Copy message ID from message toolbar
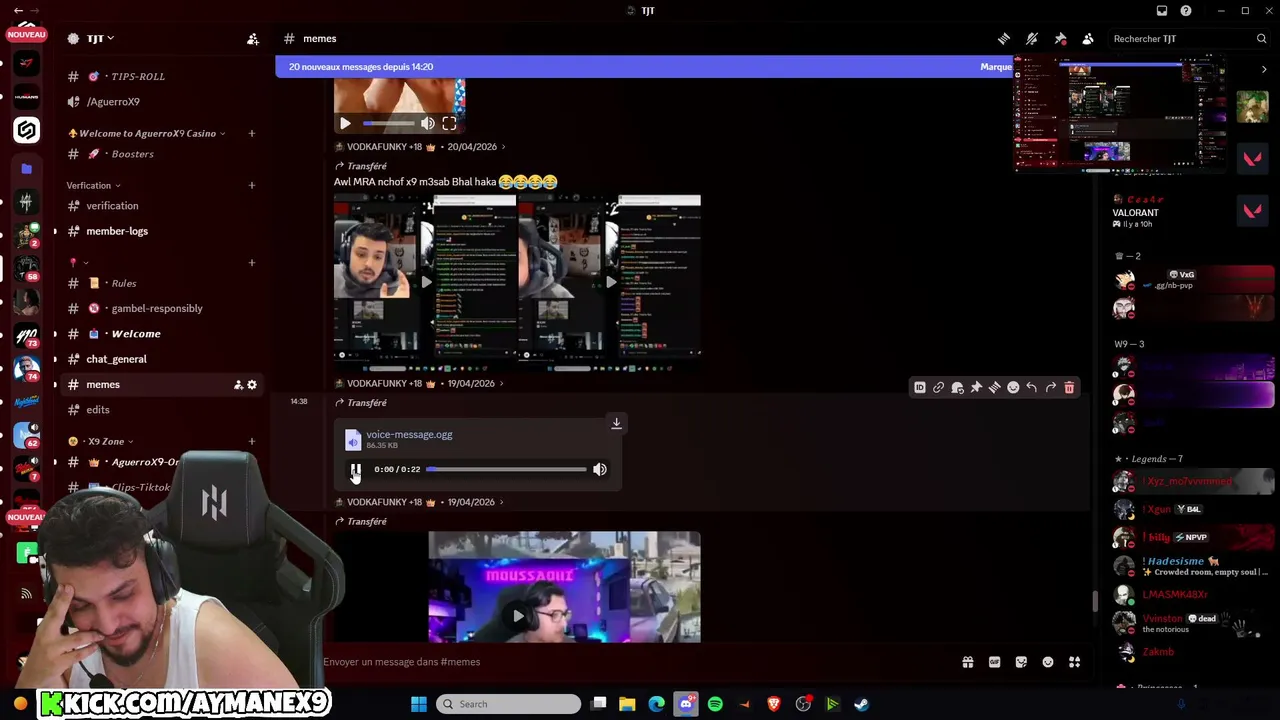1280x720 pixels. [x=920, y=388]
